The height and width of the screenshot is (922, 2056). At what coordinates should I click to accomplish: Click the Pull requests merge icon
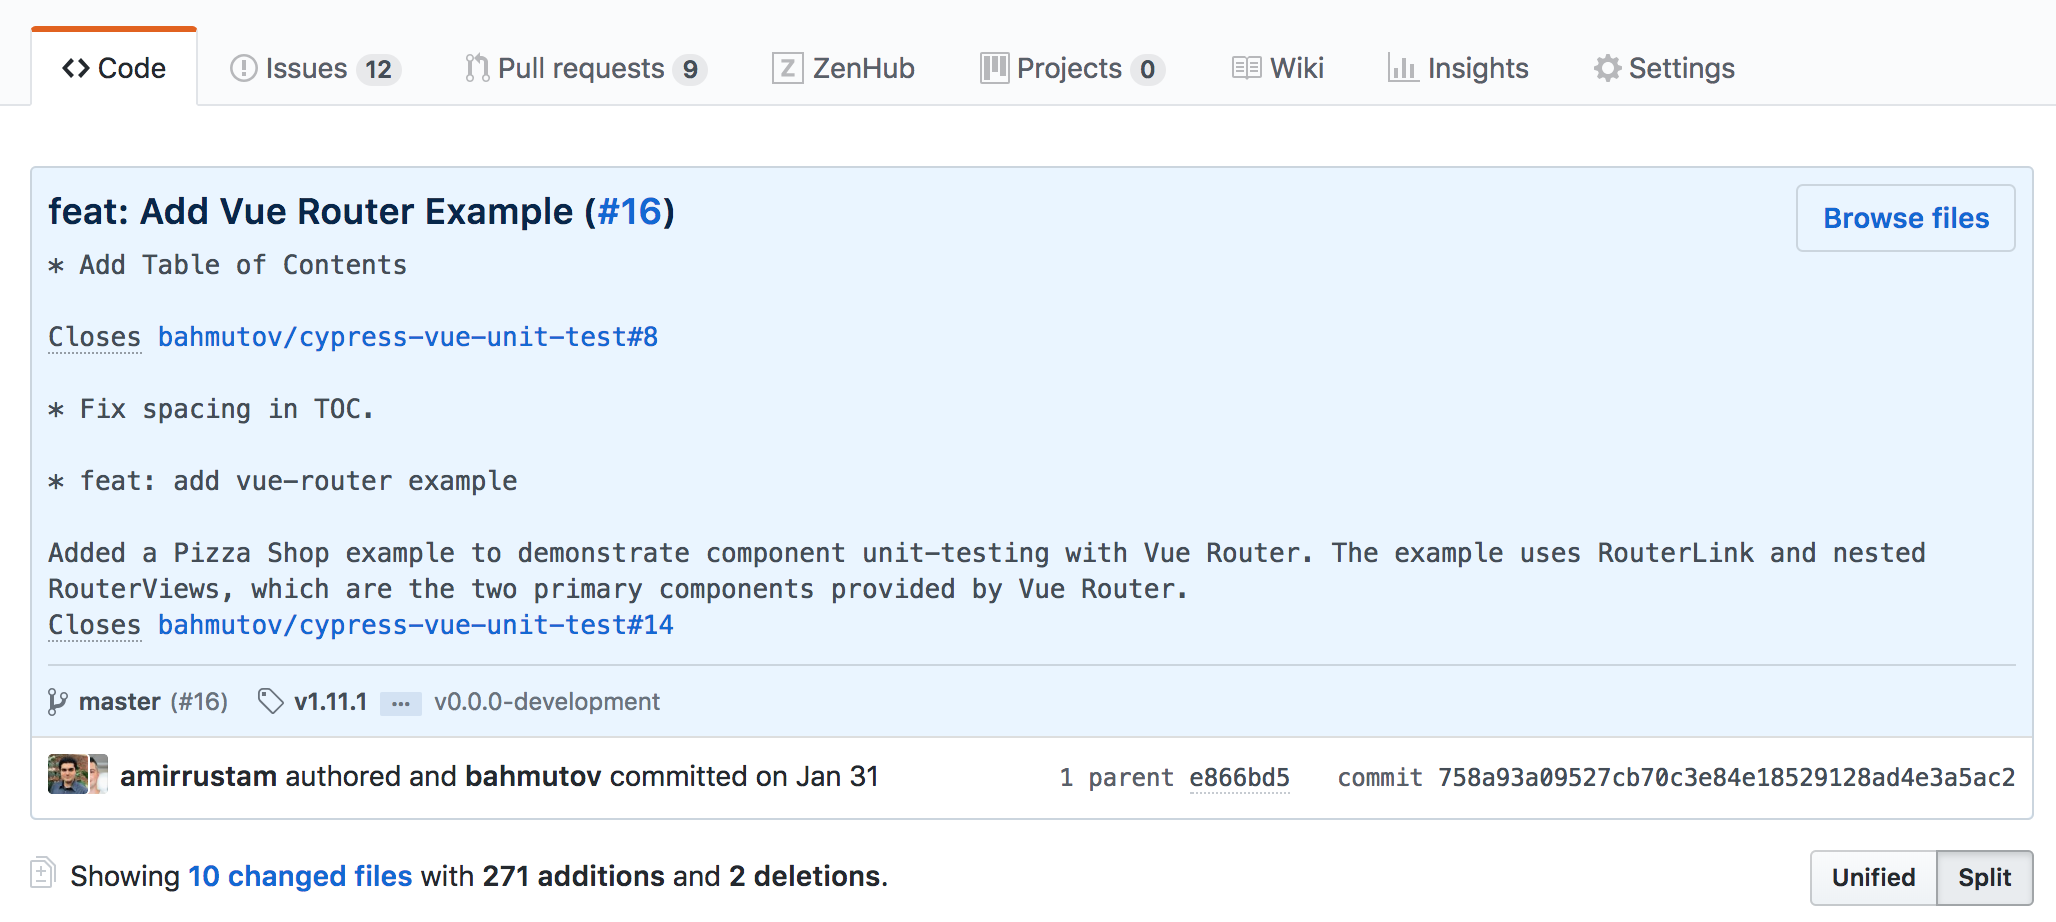[477, 68]
